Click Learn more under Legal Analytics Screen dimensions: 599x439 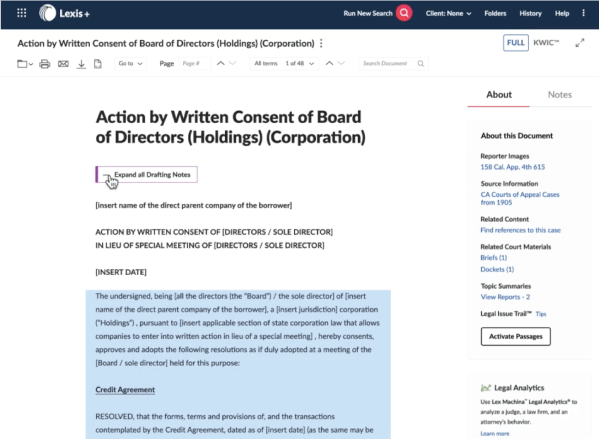point(495,434)
